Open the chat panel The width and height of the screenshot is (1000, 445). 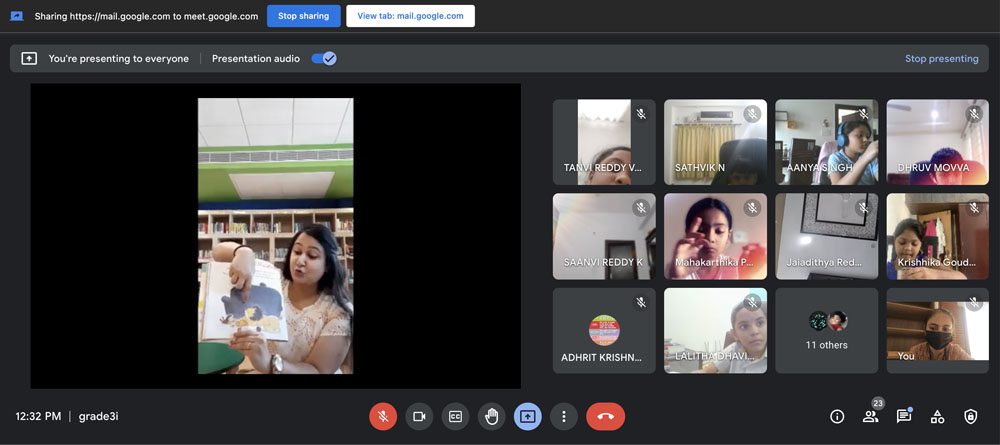903,416
